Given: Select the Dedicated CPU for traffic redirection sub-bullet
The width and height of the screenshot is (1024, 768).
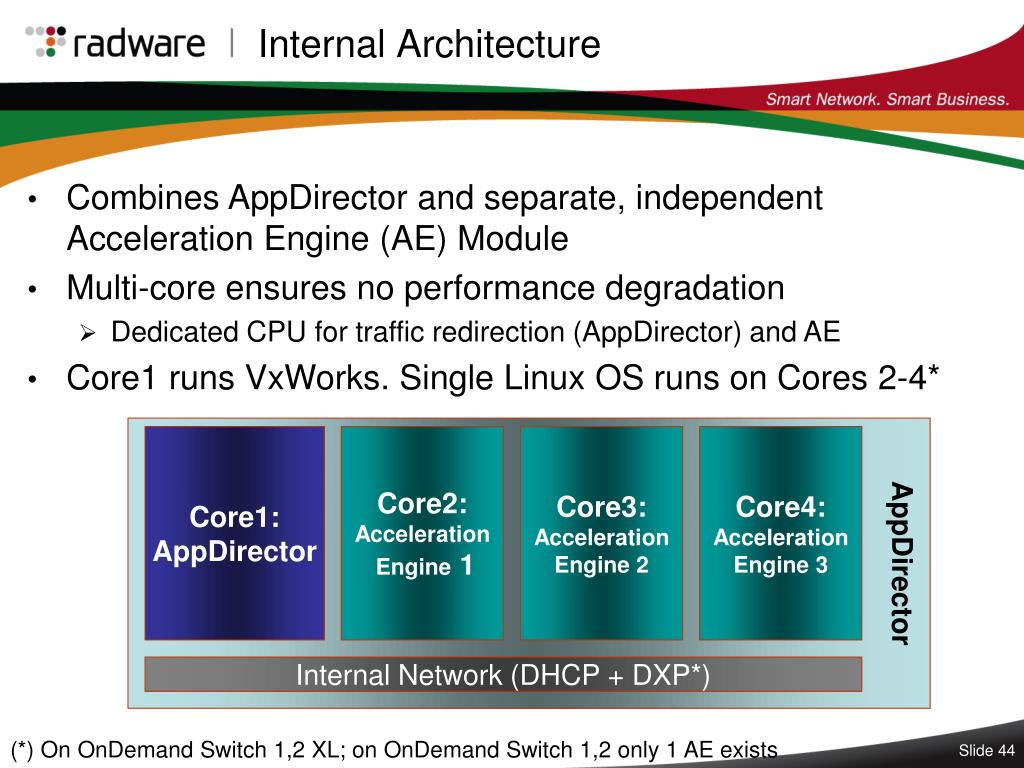Looking at the screenshot, I should pos(475,332).
